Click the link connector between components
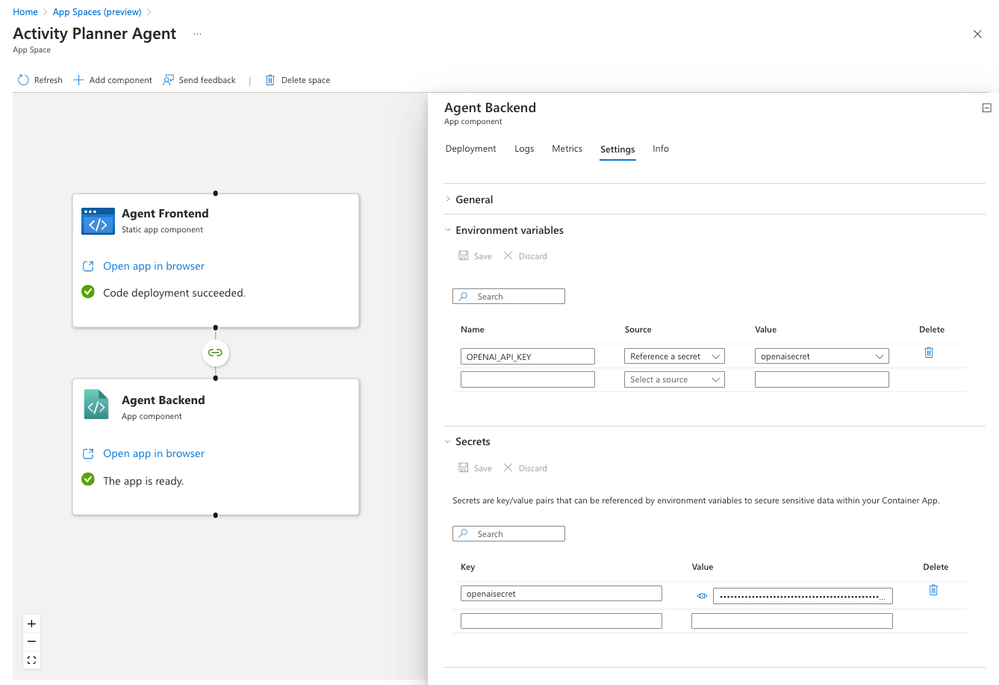 tap(215, 353)
